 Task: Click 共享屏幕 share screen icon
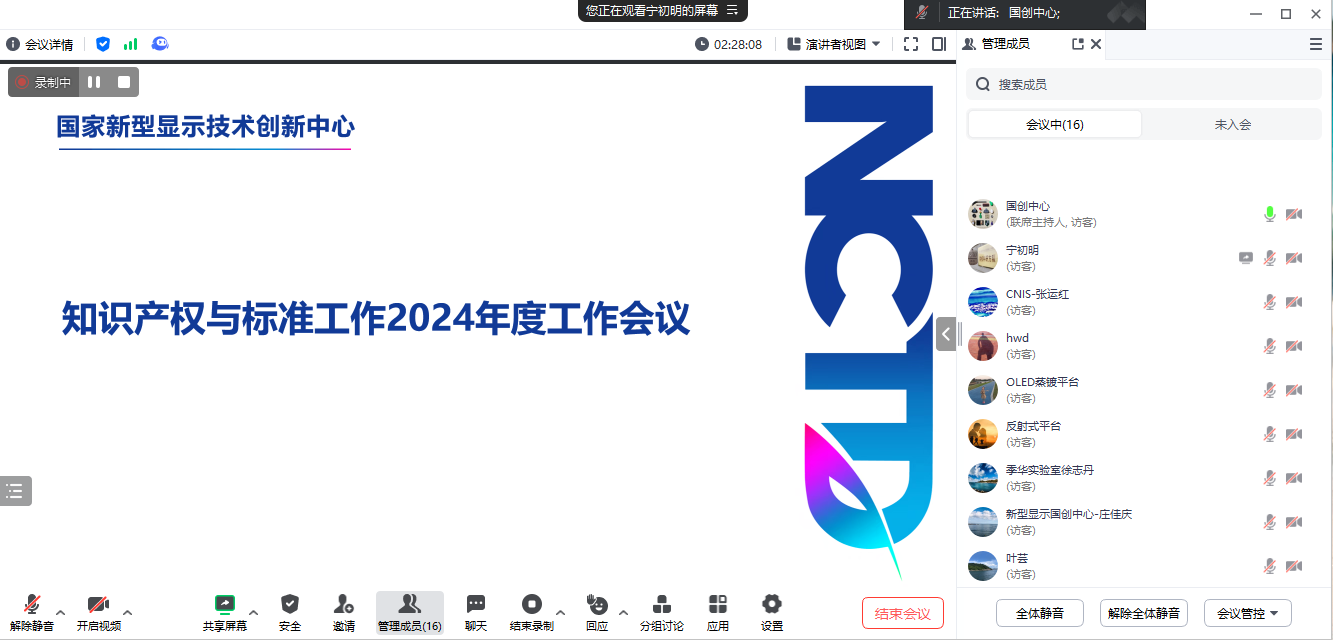(x=225, y=612)
